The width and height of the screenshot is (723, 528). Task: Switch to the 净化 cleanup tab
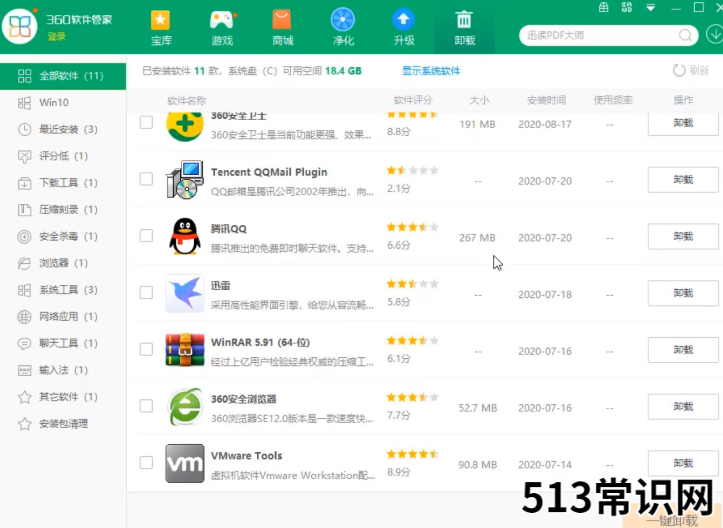(x=343, y=28)
